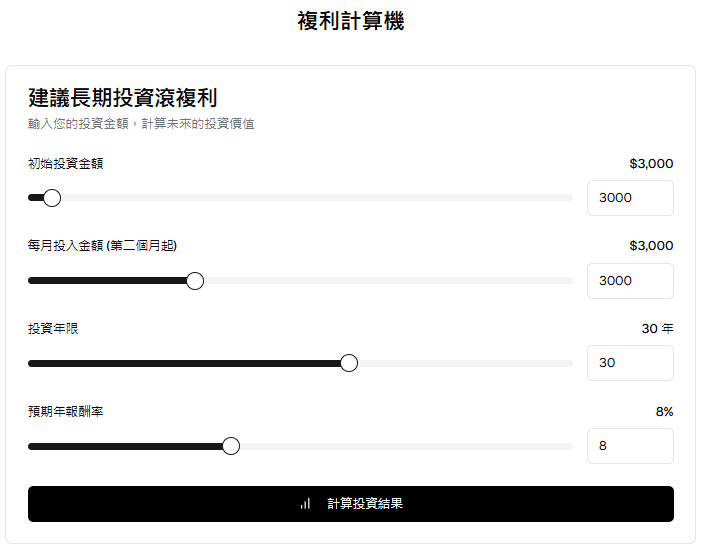Click the 初始投資金額 slider handle
The width and height of the screenshot is (719, 559).
pyautogui.click(x=52, y=198)
